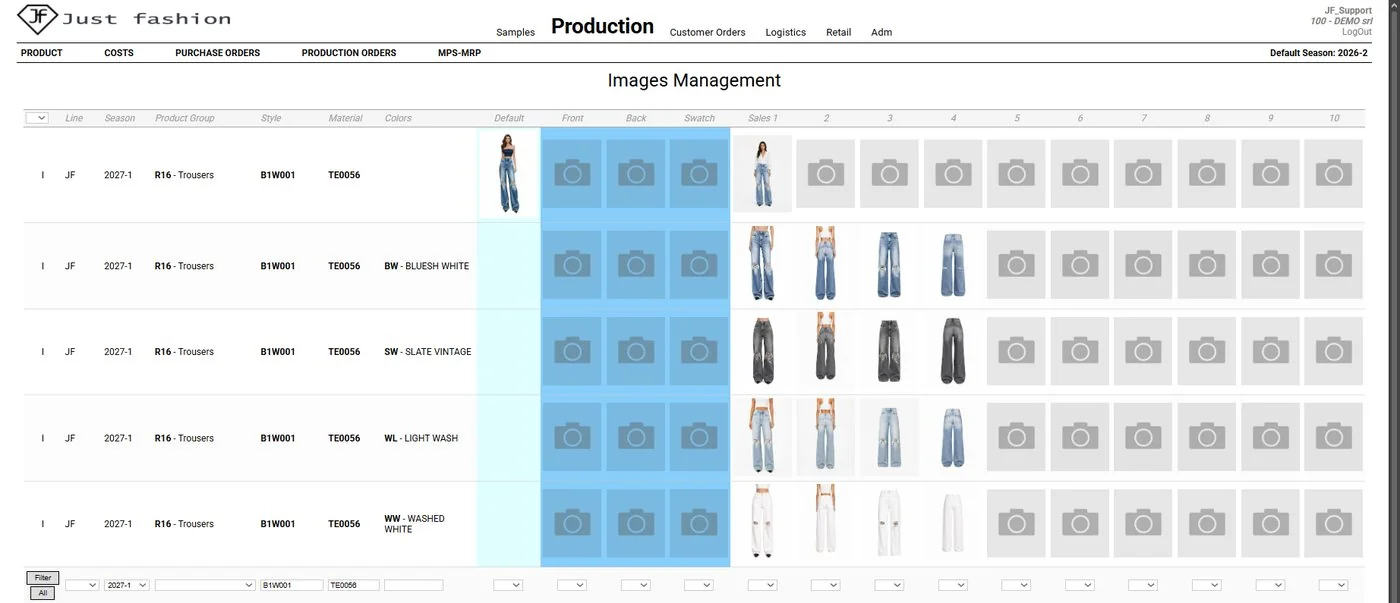Open the PRODUCT submenu

(x=42, y=53)
